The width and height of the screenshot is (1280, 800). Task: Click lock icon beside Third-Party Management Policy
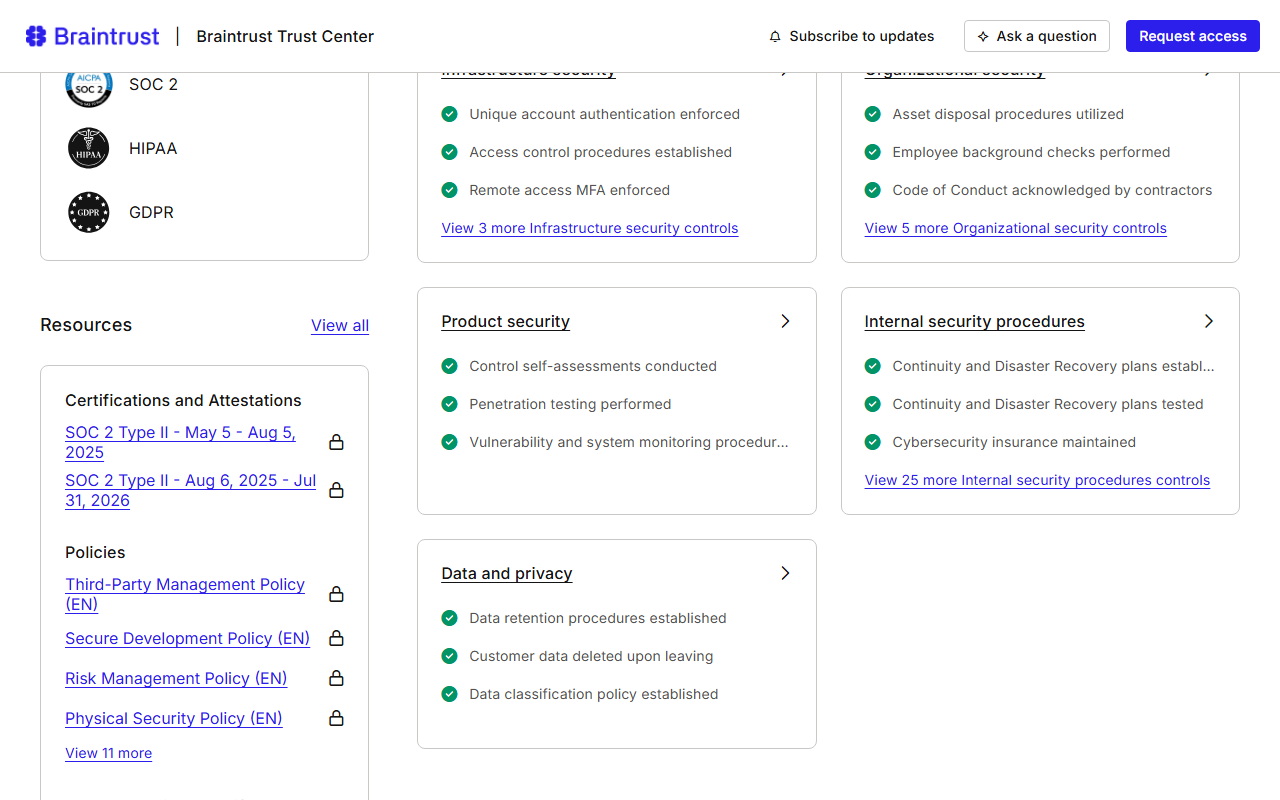click(x=337, y=594)
